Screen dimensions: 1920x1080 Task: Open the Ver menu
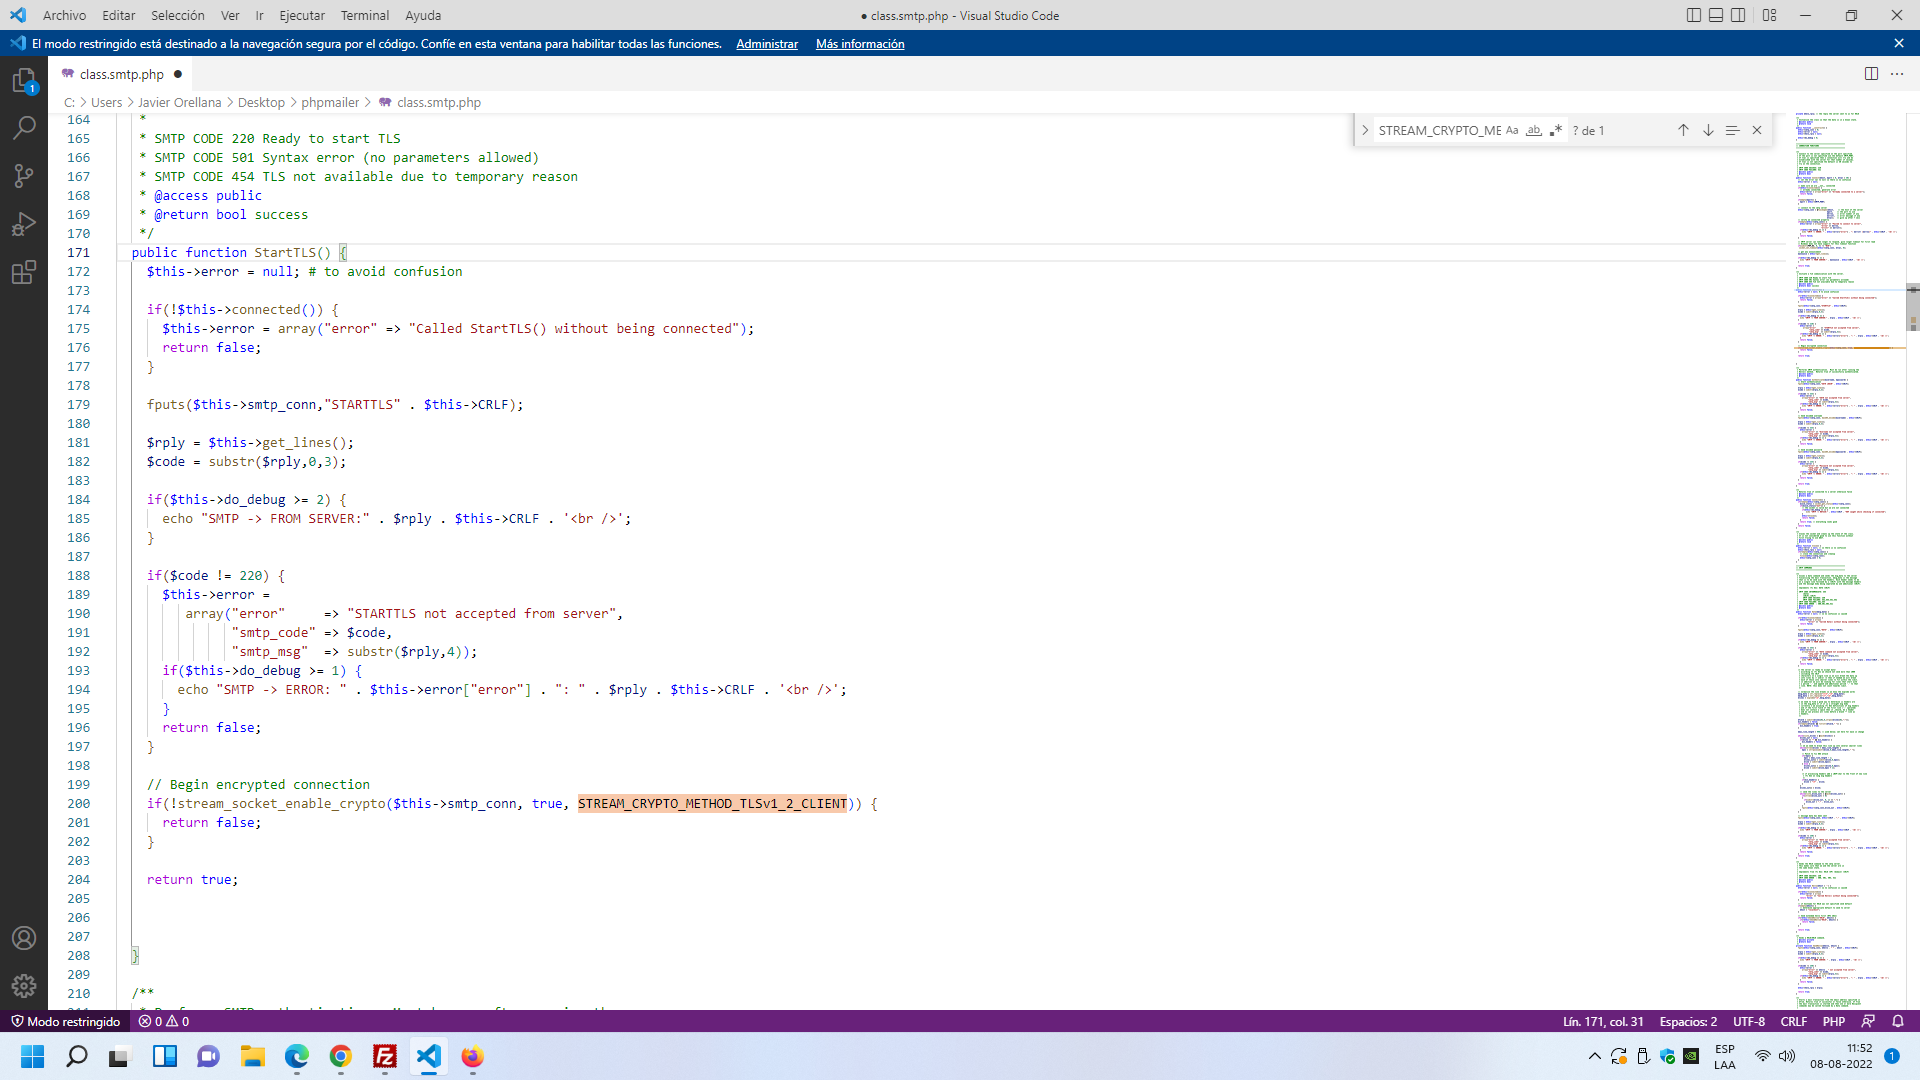(x=230, y=15)
